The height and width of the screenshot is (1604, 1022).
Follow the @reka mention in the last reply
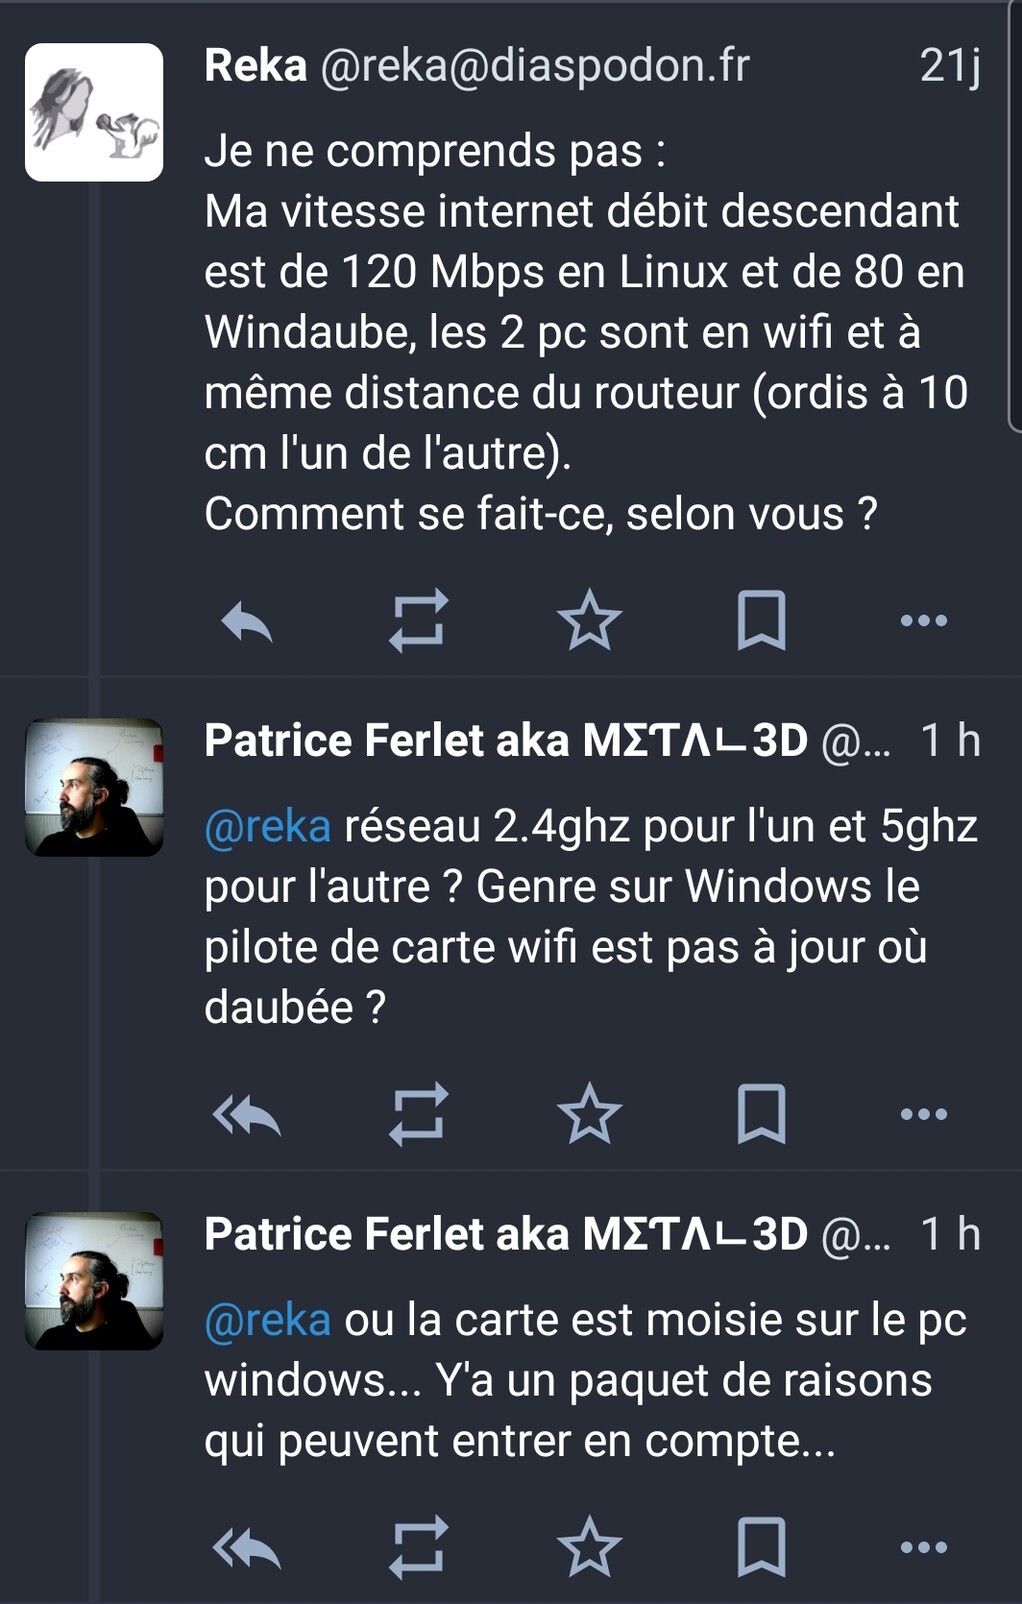267,1321
